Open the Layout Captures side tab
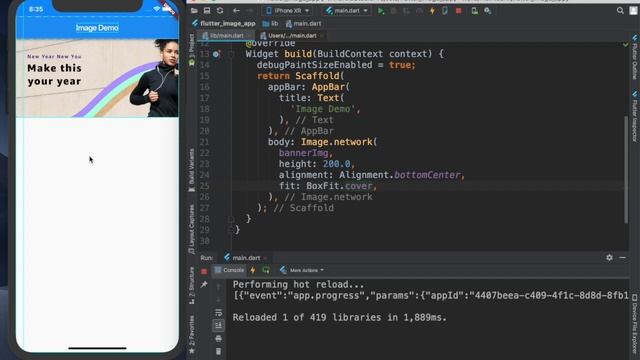 point(191,229)
